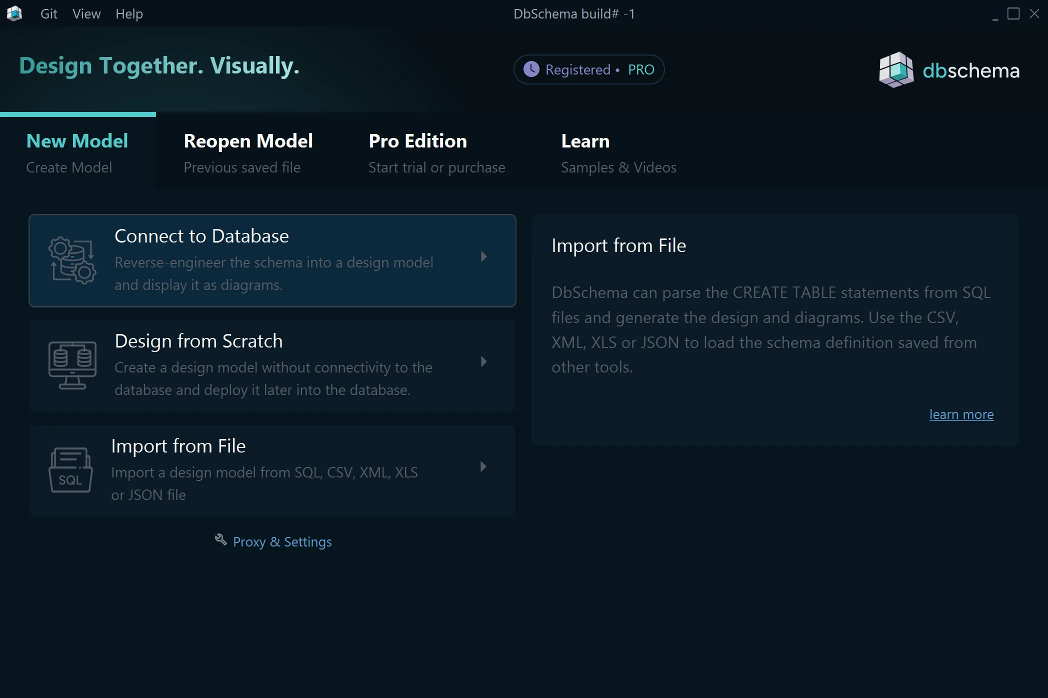Open Proxy & Settings link
The height and width of the screenshot is (698, 1048).
[282, 542]
